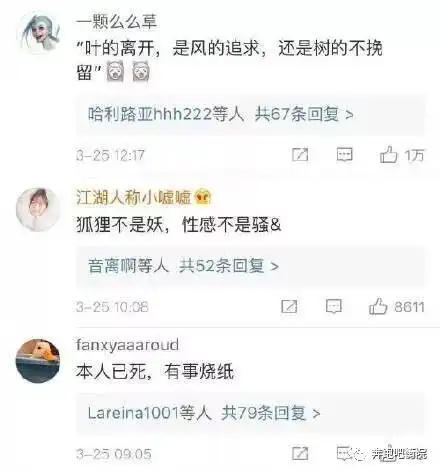Open 一颗么么草's avatar profile
This screenshot has height=473, width=440.
pyautogui.click(x=38, y=32)
